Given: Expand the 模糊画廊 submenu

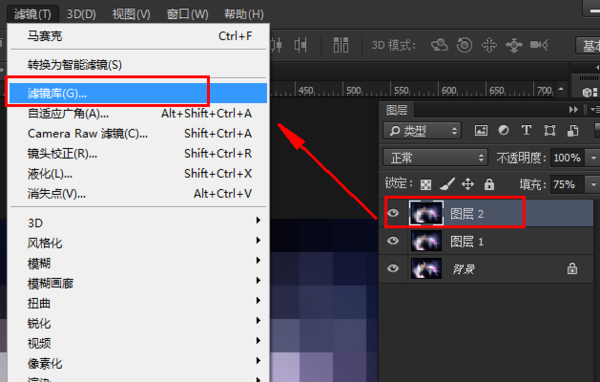Looking at the screenshot, I should coord(139,283).
